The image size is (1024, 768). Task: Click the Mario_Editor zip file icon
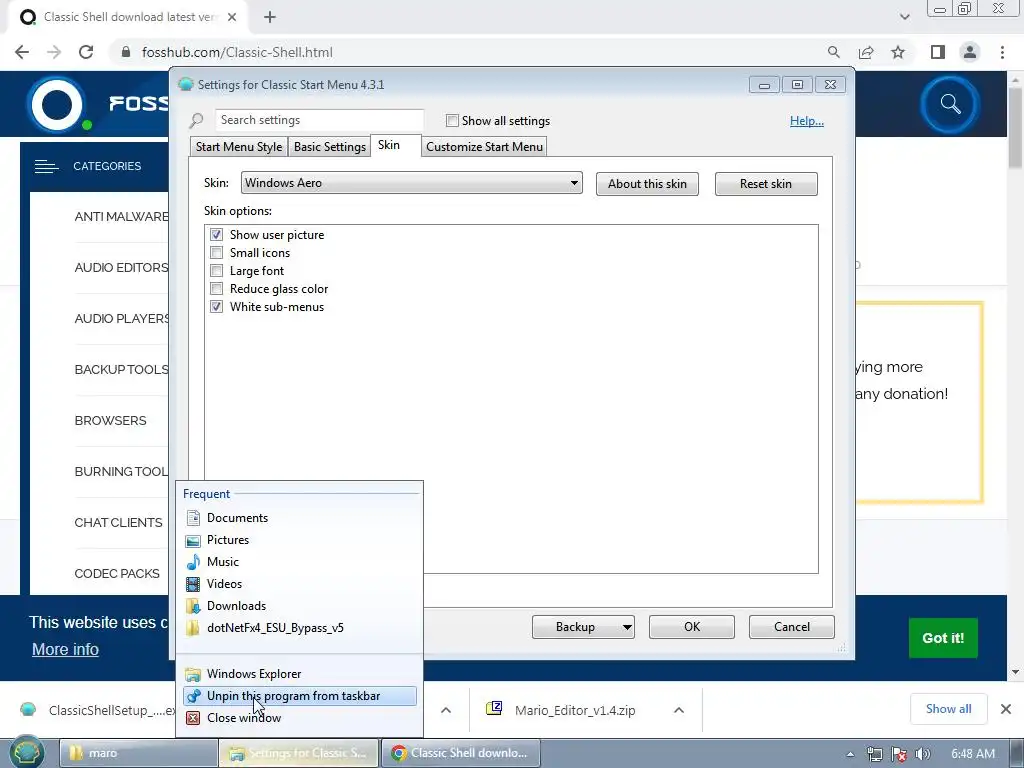tap(494, 709)
